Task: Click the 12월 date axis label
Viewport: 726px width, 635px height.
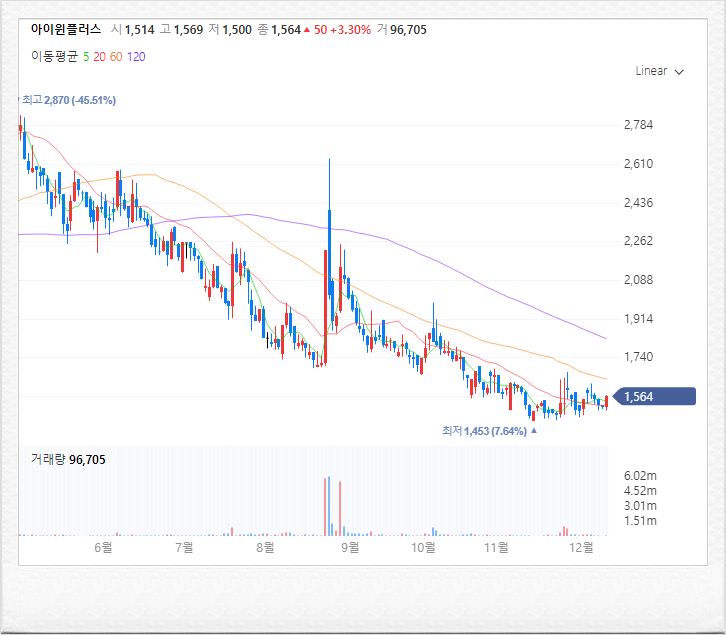Action: click(x=581, y=547)
